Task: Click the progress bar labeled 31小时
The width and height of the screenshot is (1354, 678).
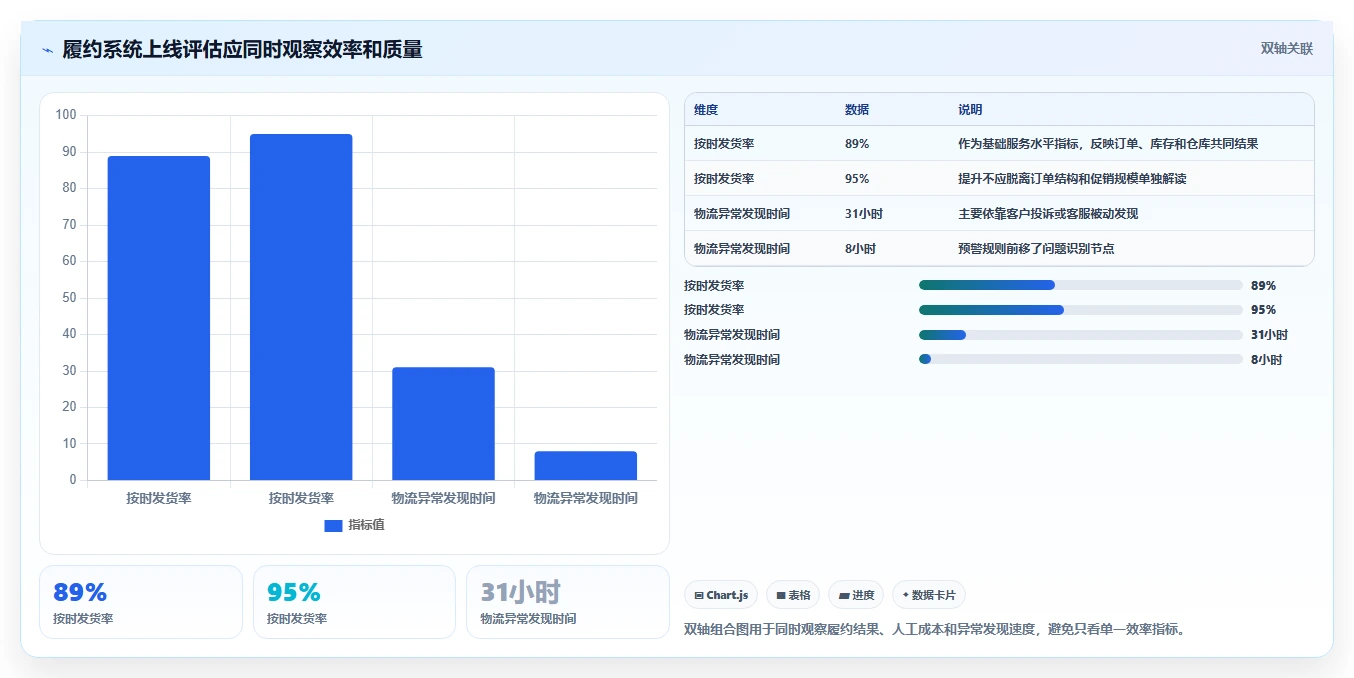Action: [x=1081, y=335]
